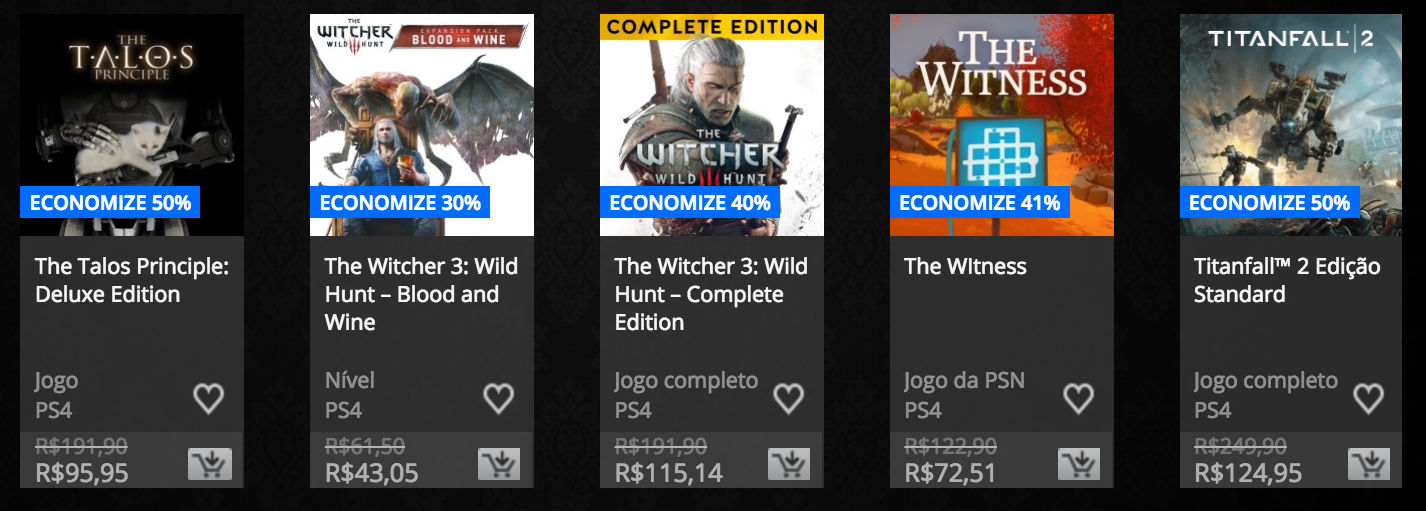Add Titanfall 2 to cart

pos(1369,464)
